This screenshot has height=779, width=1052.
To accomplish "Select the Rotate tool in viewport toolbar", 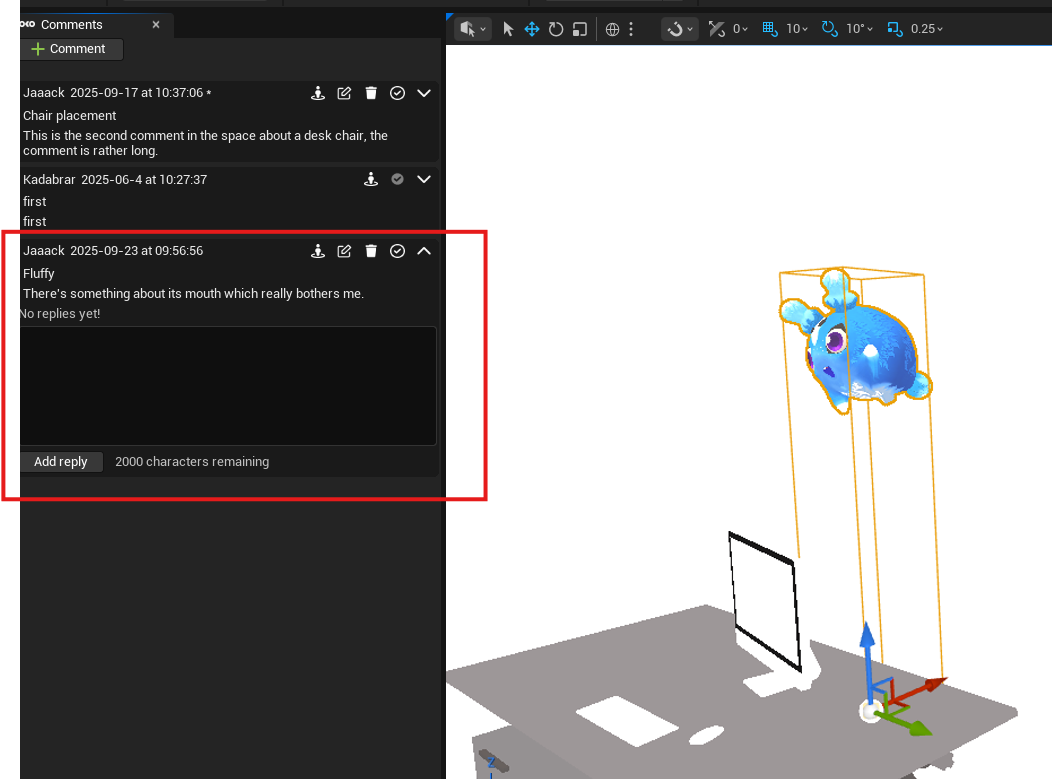I will point(556,29).
